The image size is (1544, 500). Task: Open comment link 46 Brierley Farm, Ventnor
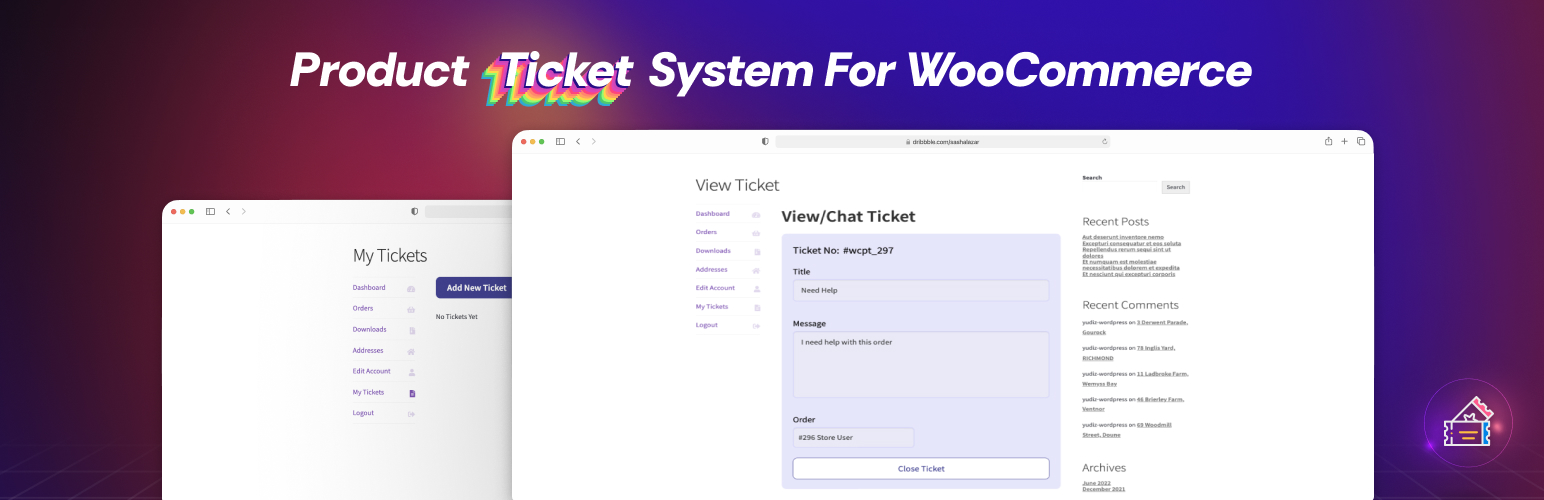1133,404
